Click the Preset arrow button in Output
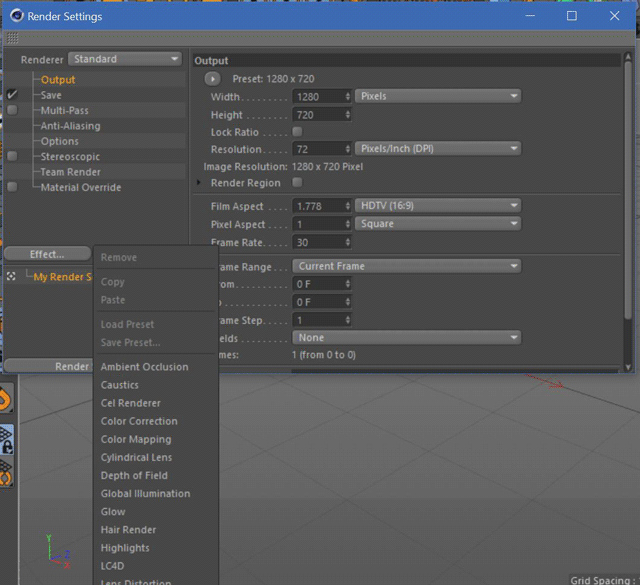Screen dimensions: 640x585 pos(212,78)
